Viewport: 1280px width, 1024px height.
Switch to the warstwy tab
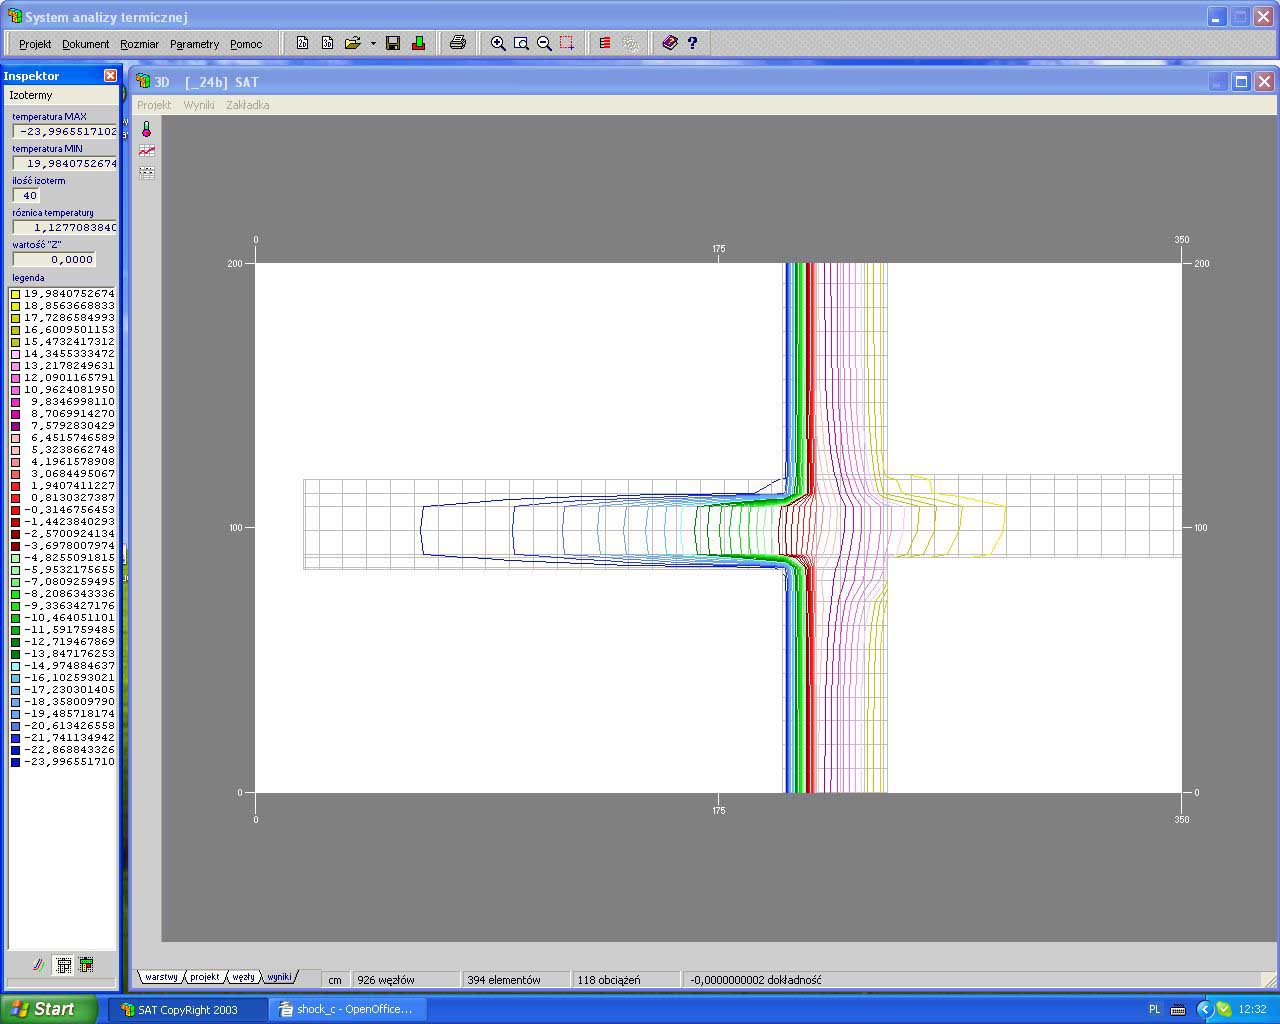pyautogui.click(x=161, y=977)
